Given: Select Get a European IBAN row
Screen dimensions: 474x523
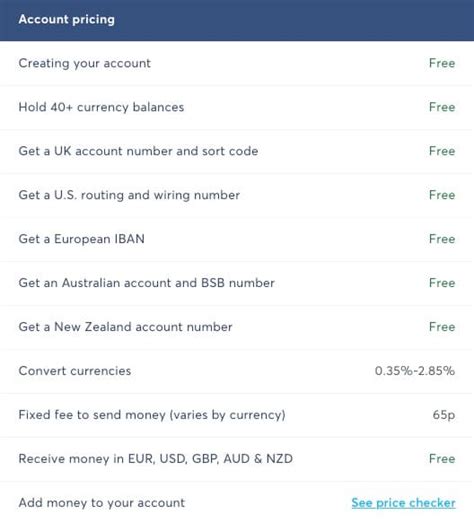Looking at the screenshot, I should (x=237, y=239).
